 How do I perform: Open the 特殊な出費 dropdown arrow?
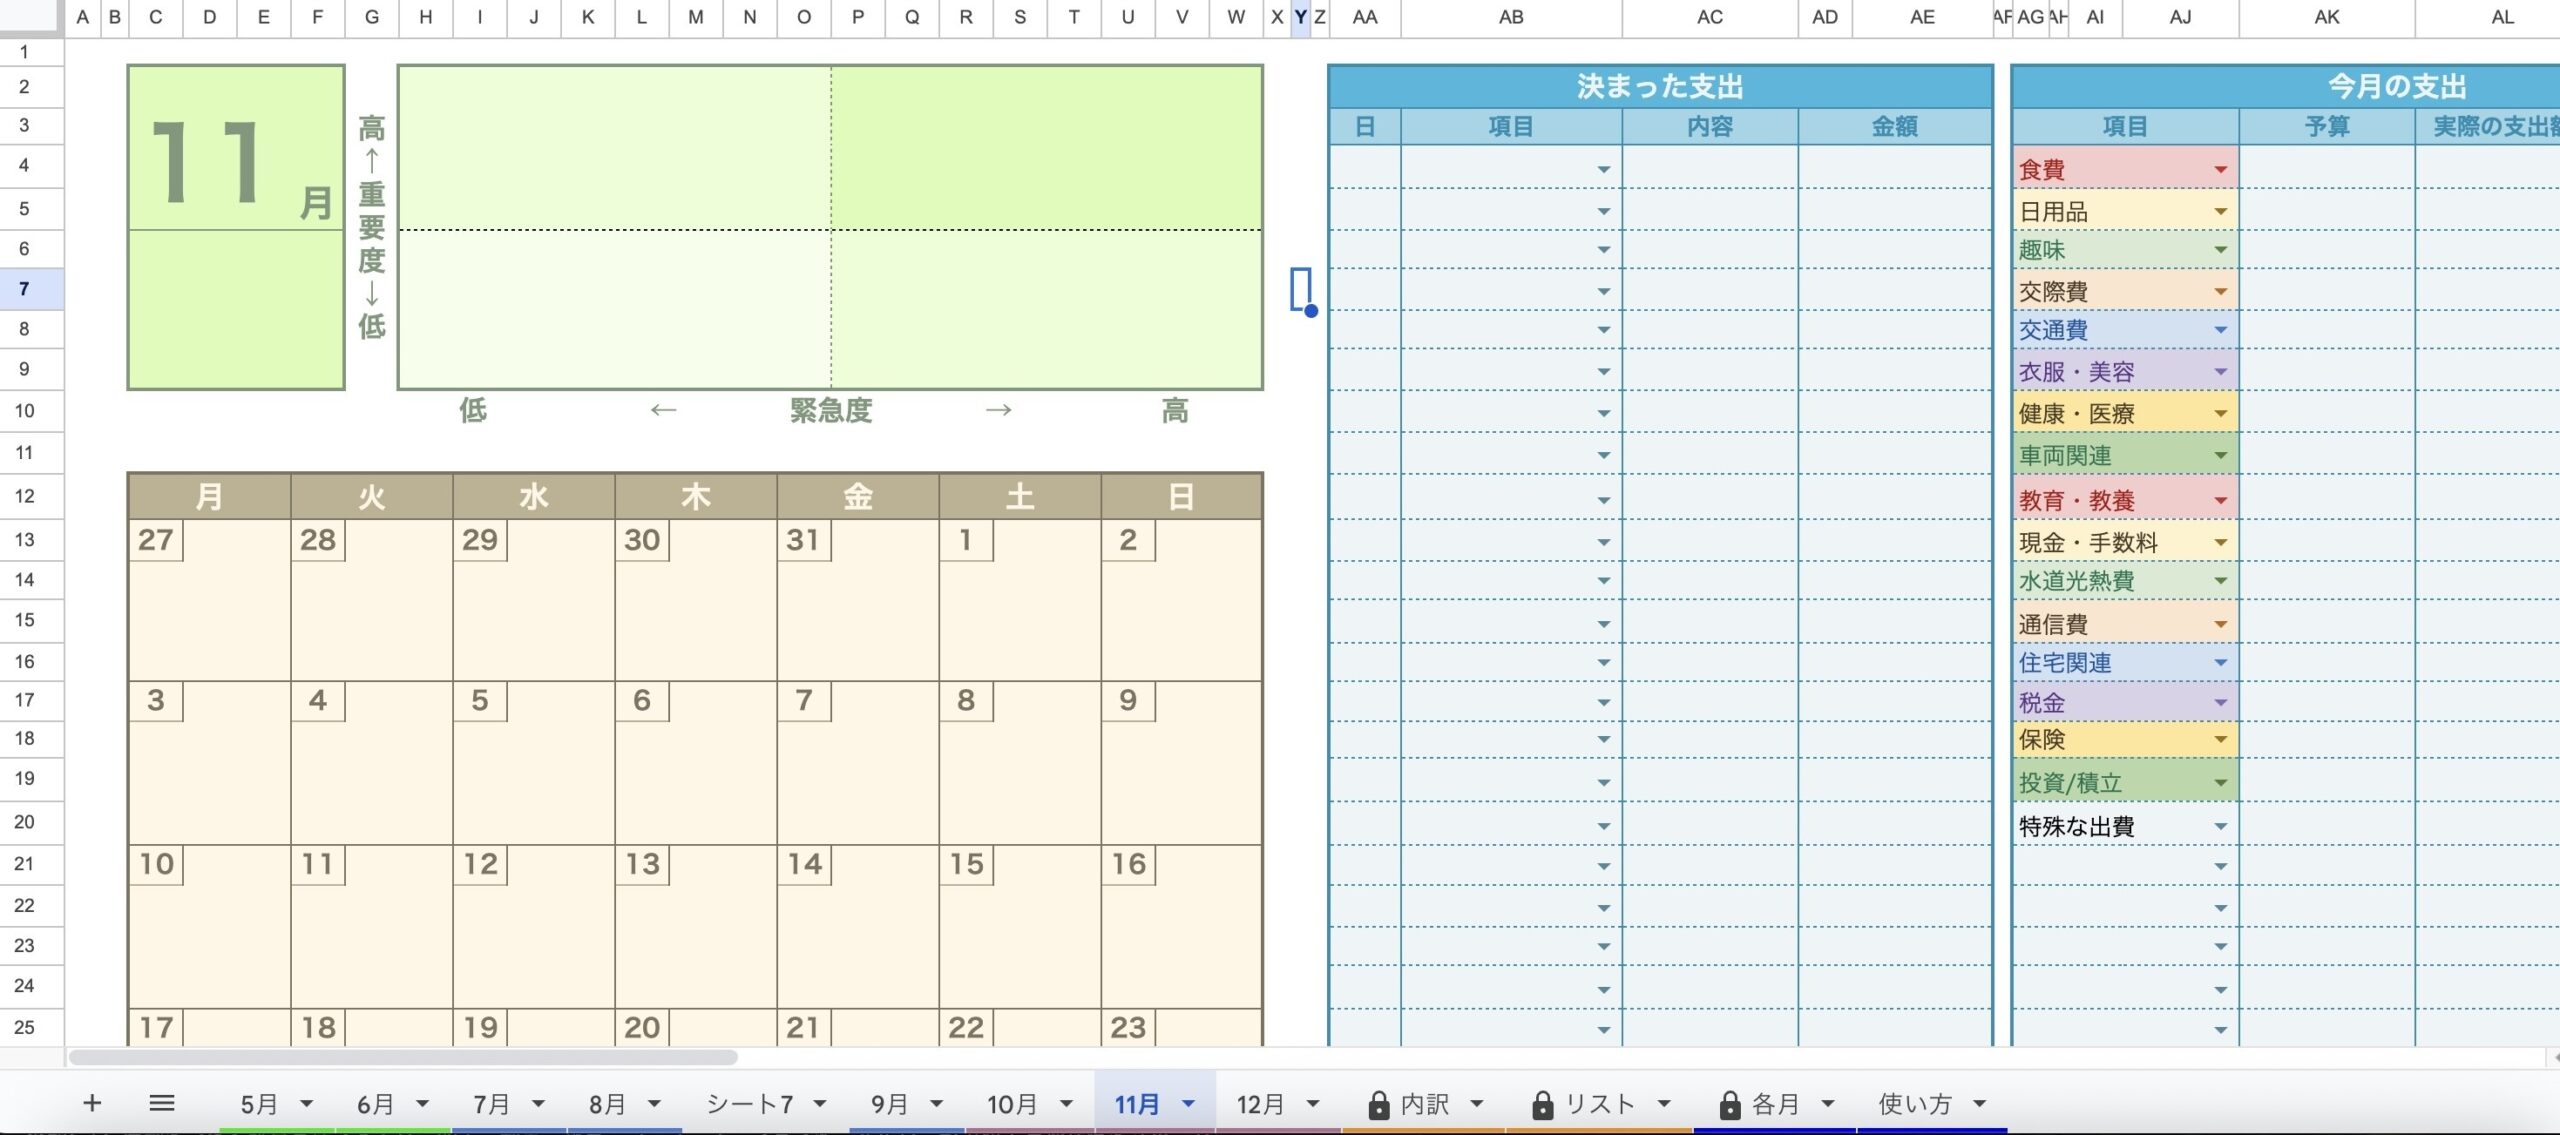point(2220,827)
